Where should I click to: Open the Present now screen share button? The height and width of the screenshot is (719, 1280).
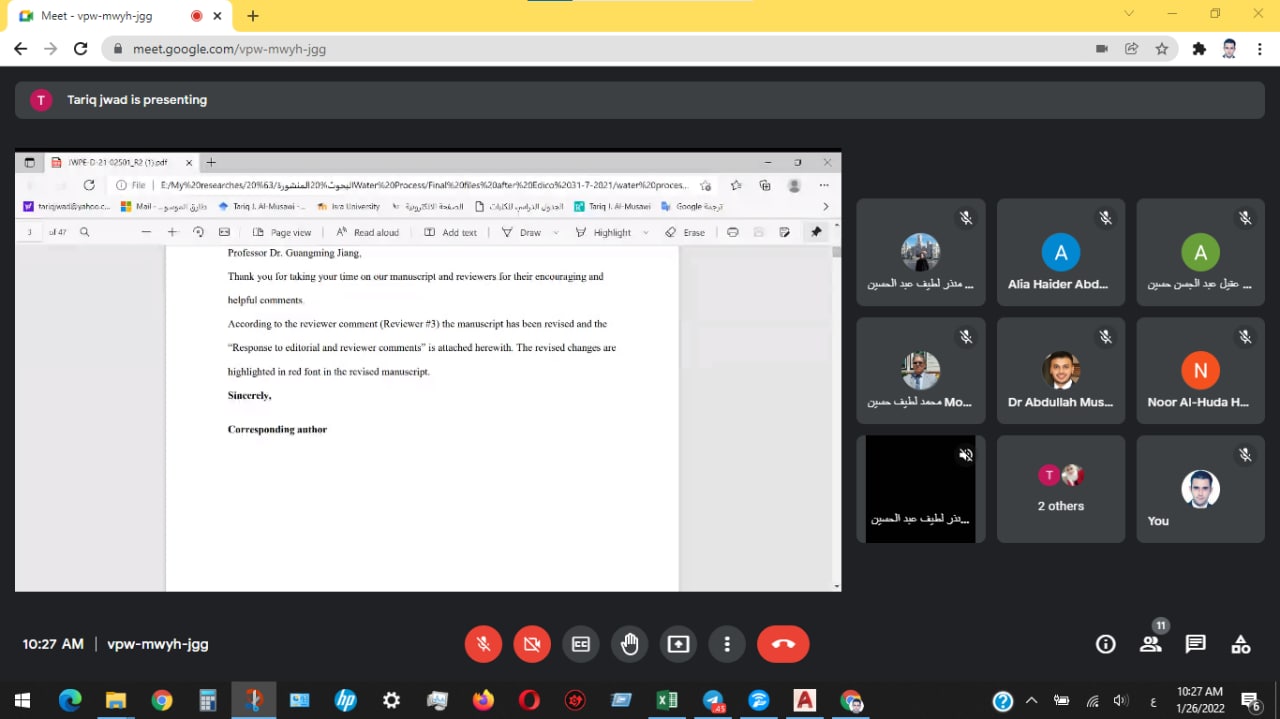click(678, 644)
